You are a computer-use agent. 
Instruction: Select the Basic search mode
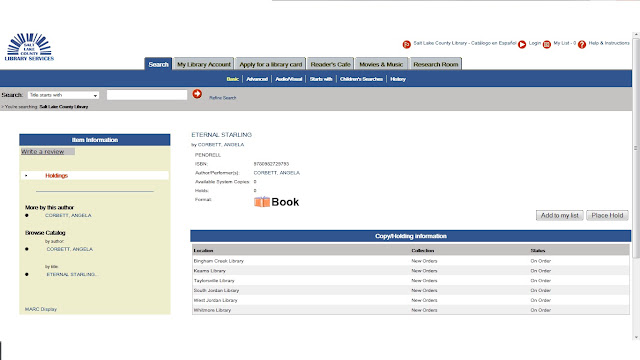click(233, 79)
